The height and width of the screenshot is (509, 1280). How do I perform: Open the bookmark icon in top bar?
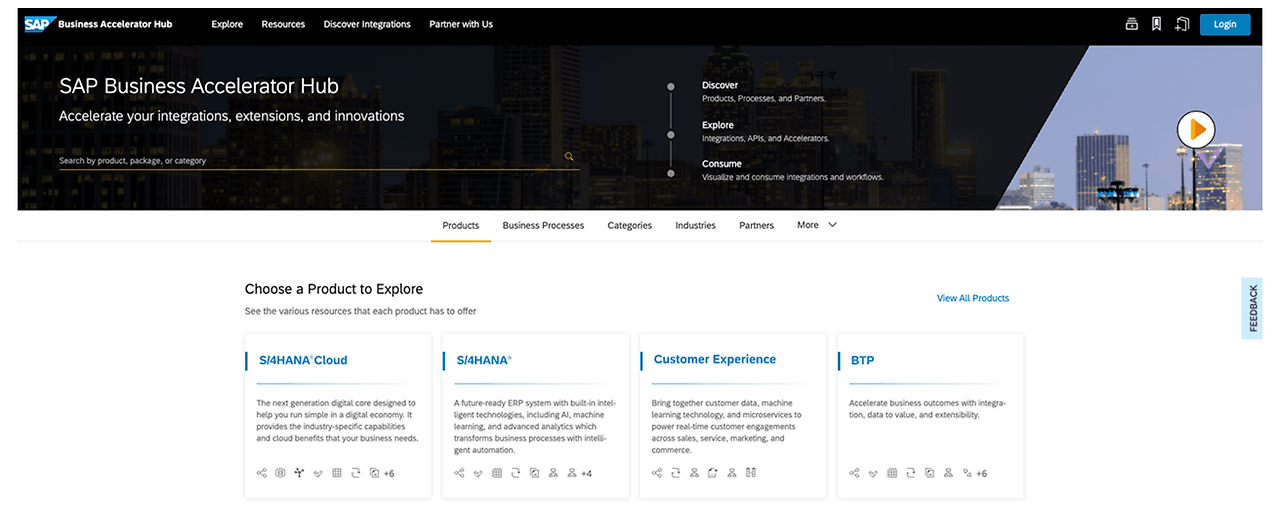click(1157, 24)
